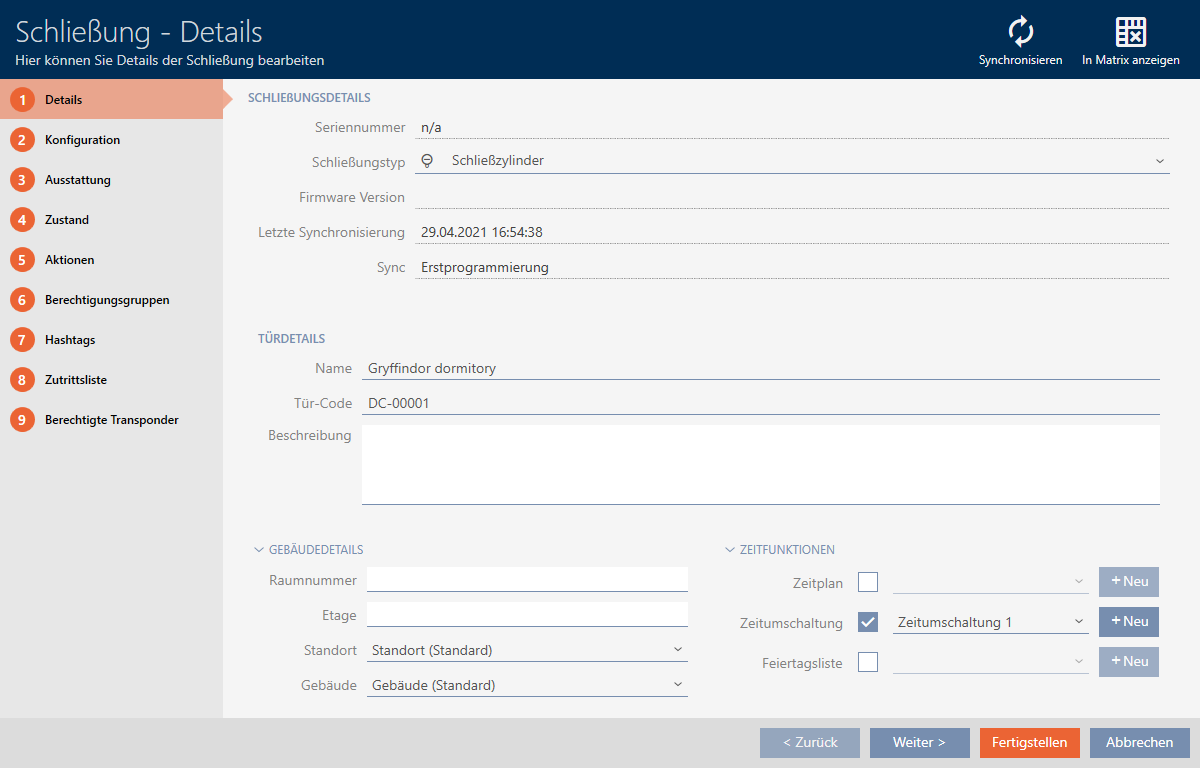Image resolution: width=1200 pixels, height=768 pixels.
Task: Click the number 2 Konfiguration step icon
Action: pos(22,140)
